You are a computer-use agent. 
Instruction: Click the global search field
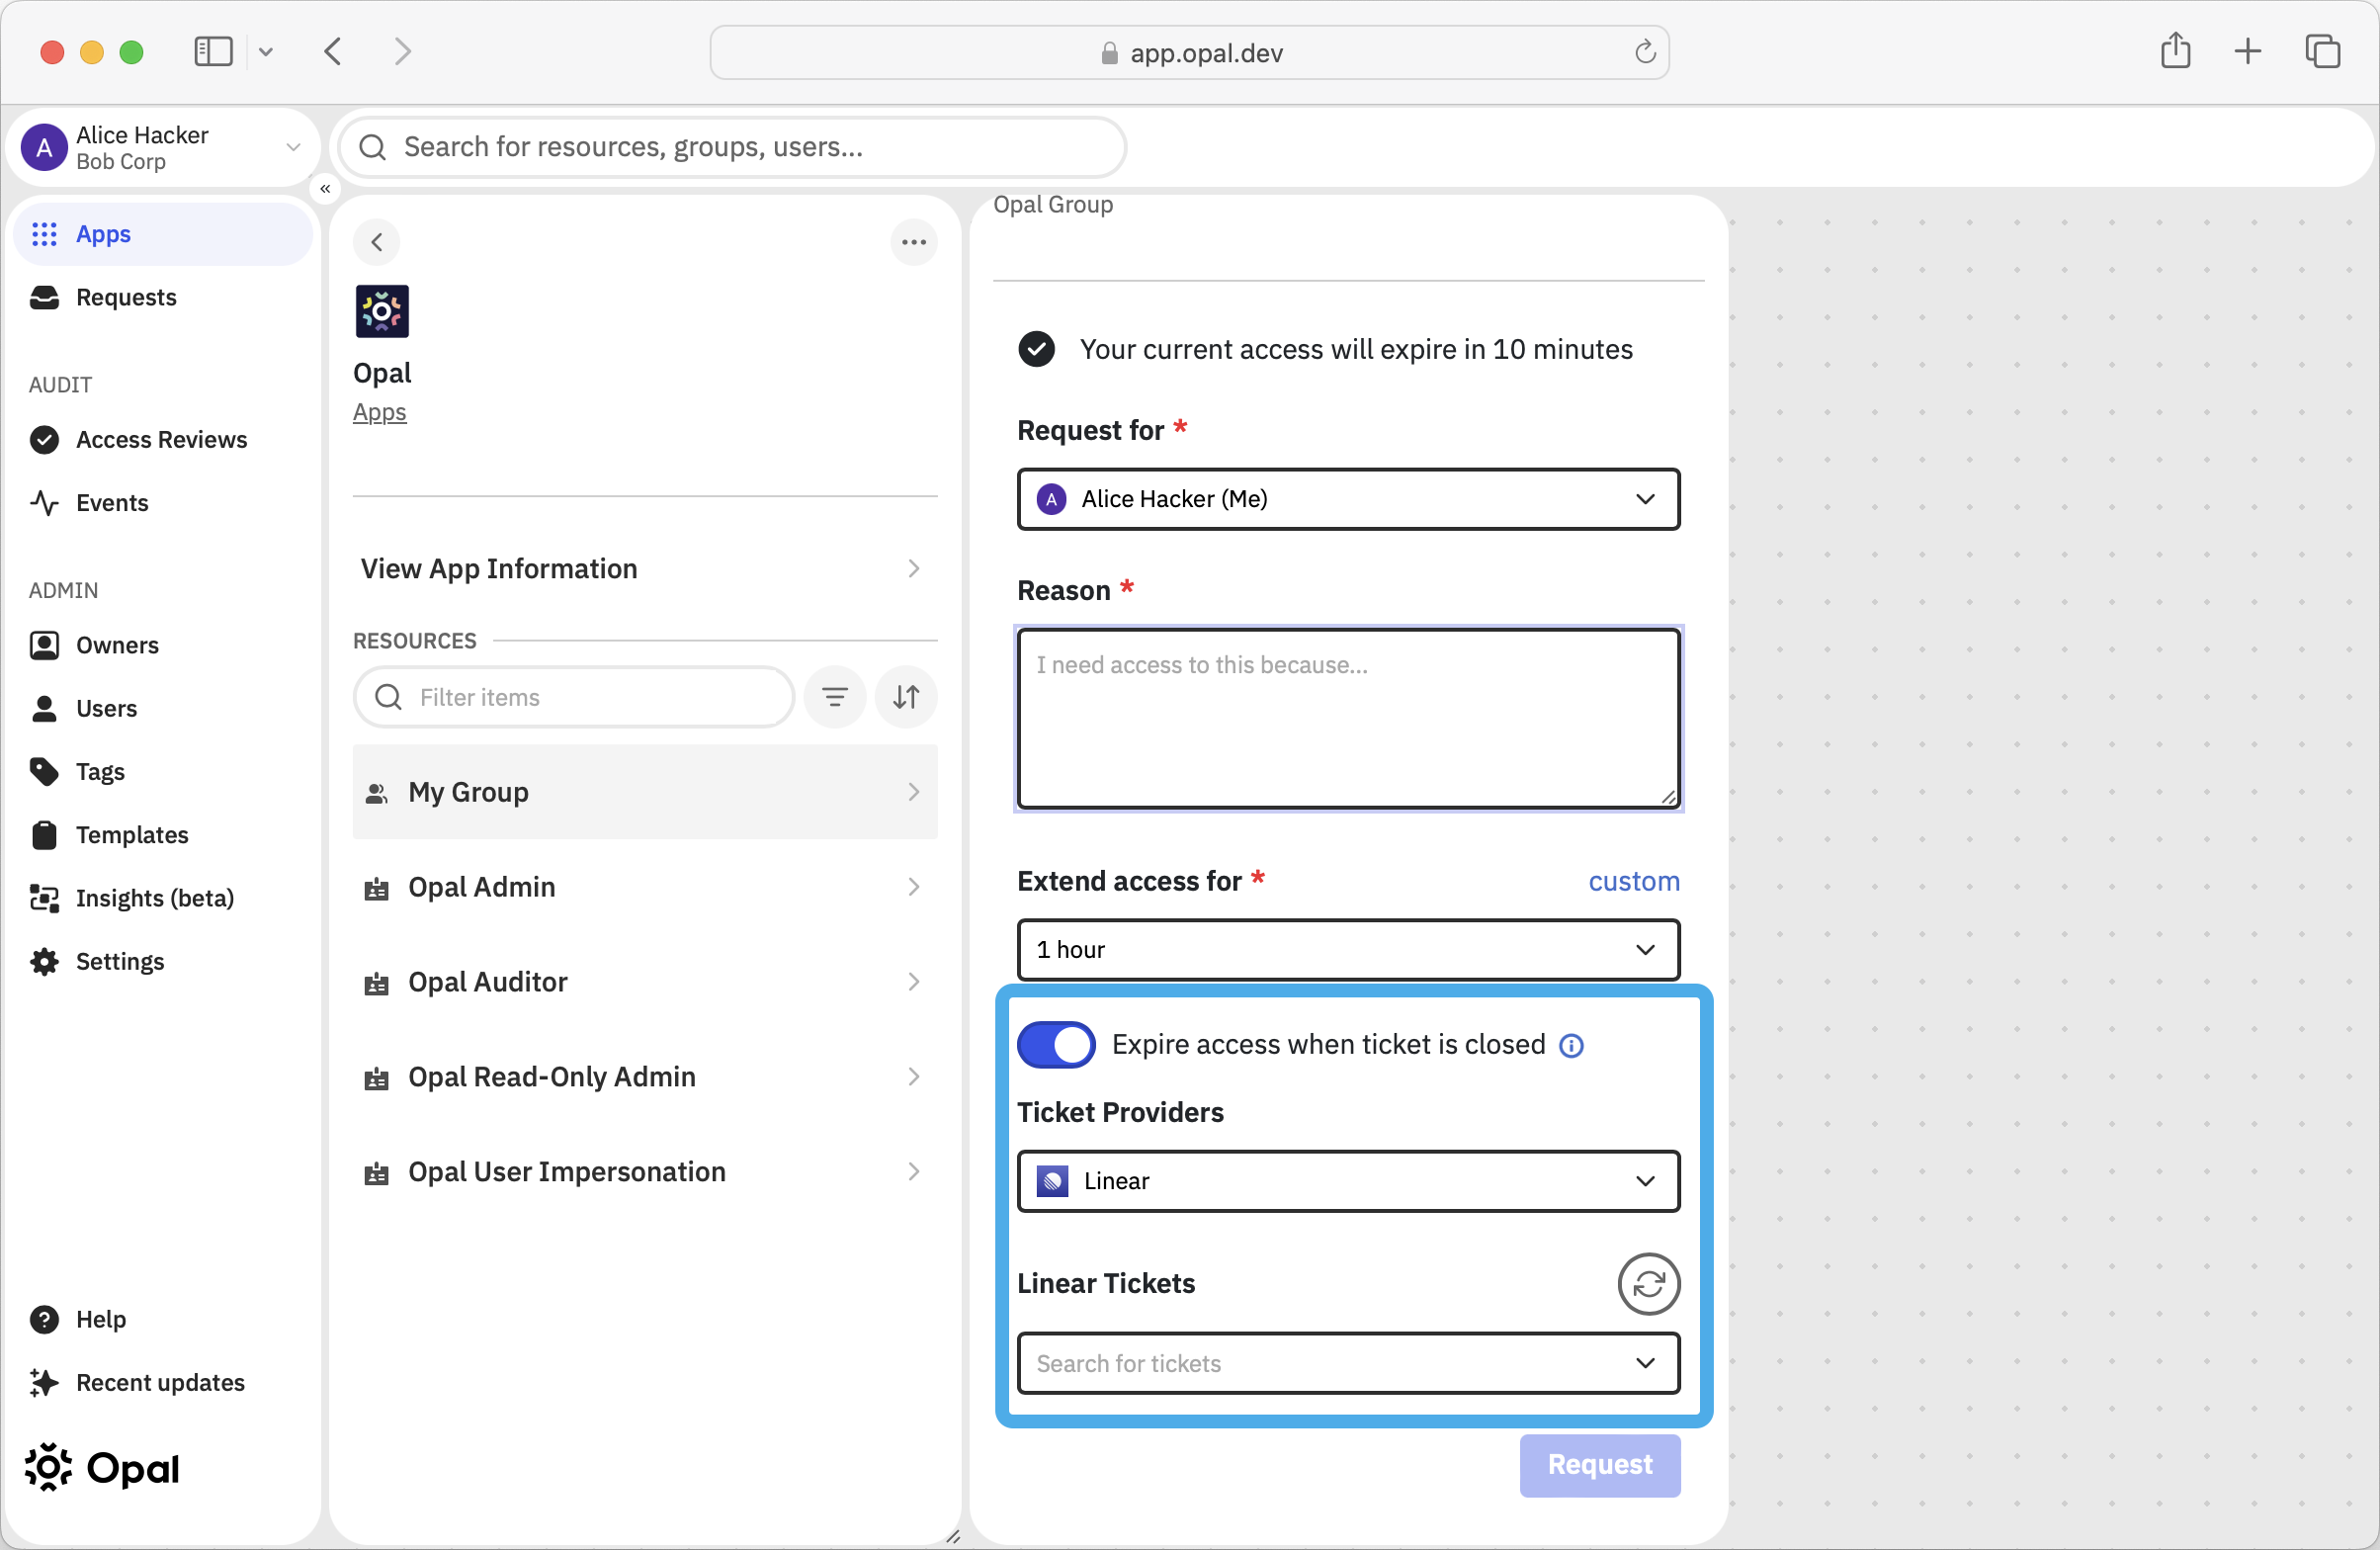pyautogui.click(x=734, y=147)
